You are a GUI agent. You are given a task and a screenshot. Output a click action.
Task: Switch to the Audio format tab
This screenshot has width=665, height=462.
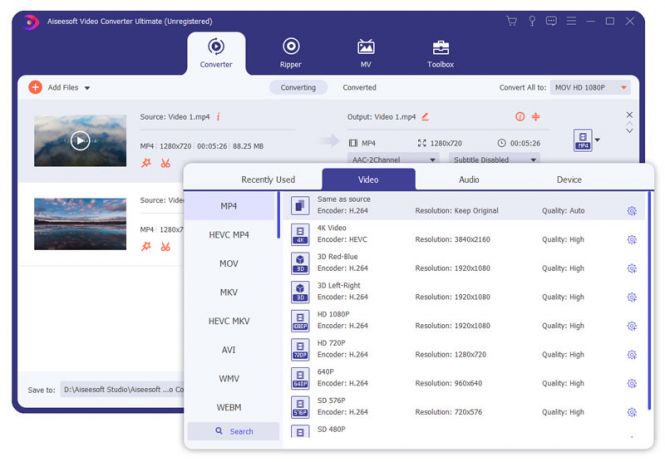pyautogui.click(x=469, y=179)
